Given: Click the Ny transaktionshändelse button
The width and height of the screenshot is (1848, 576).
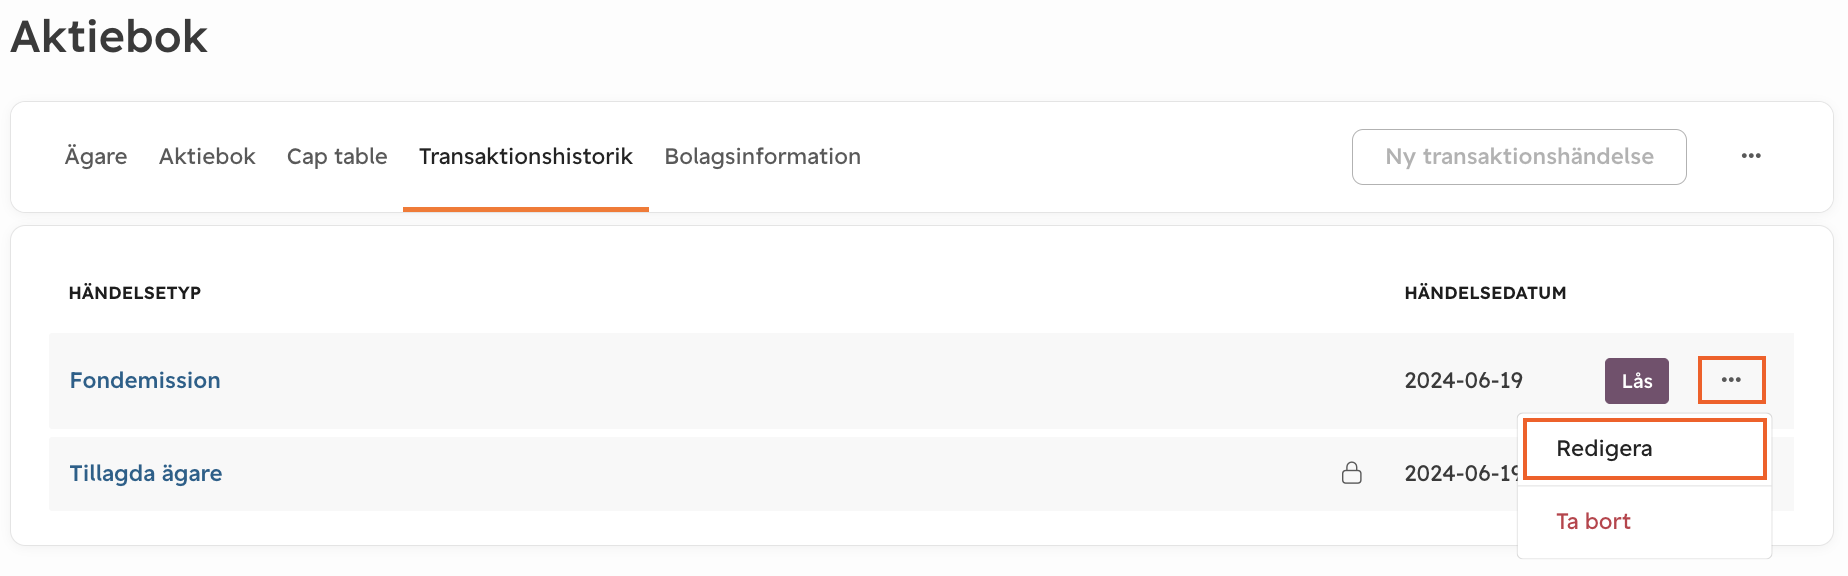Looking at the screenshot, I should pos(1519,157).
